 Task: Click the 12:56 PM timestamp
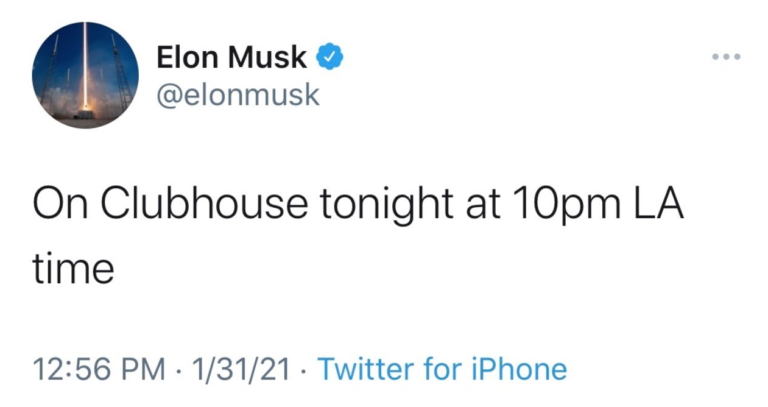(x=98, y=369)
